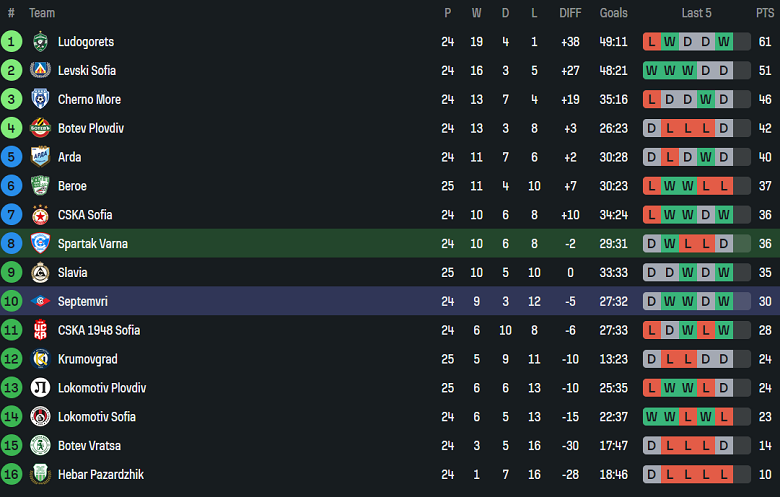Image resolution: width=780 pixels, height=497 pixels.
Task: Click position badge number 1
Action: pyautogui.click(x=11, y=42)
